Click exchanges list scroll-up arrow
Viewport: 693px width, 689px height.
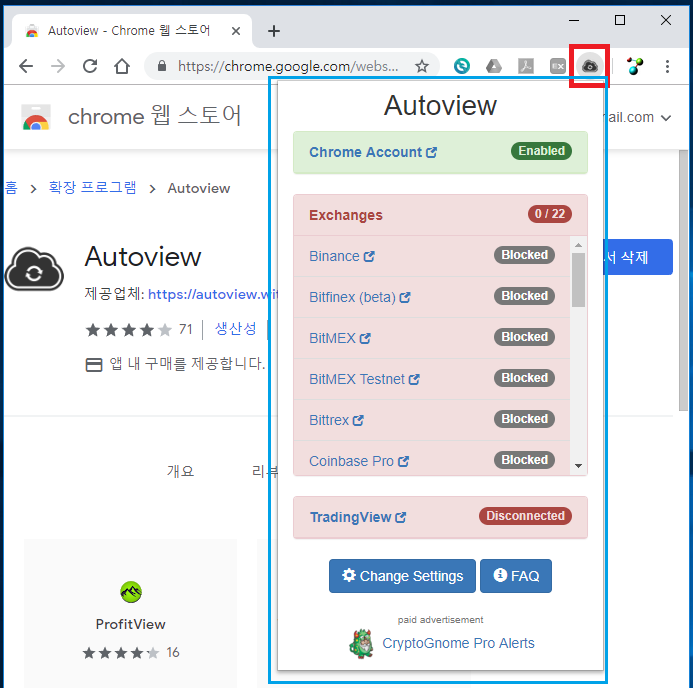579,245
